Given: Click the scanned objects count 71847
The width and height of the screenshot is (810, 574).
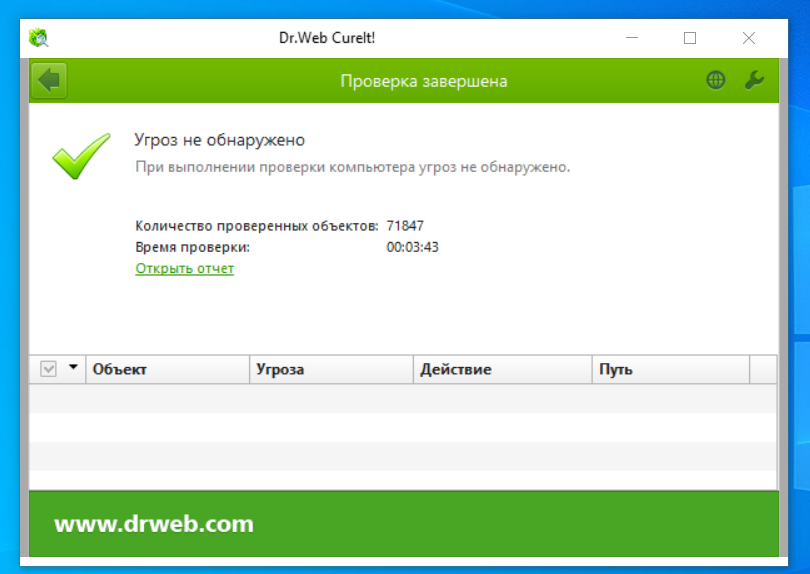Looking at the screenshot, I should point(405,226).
